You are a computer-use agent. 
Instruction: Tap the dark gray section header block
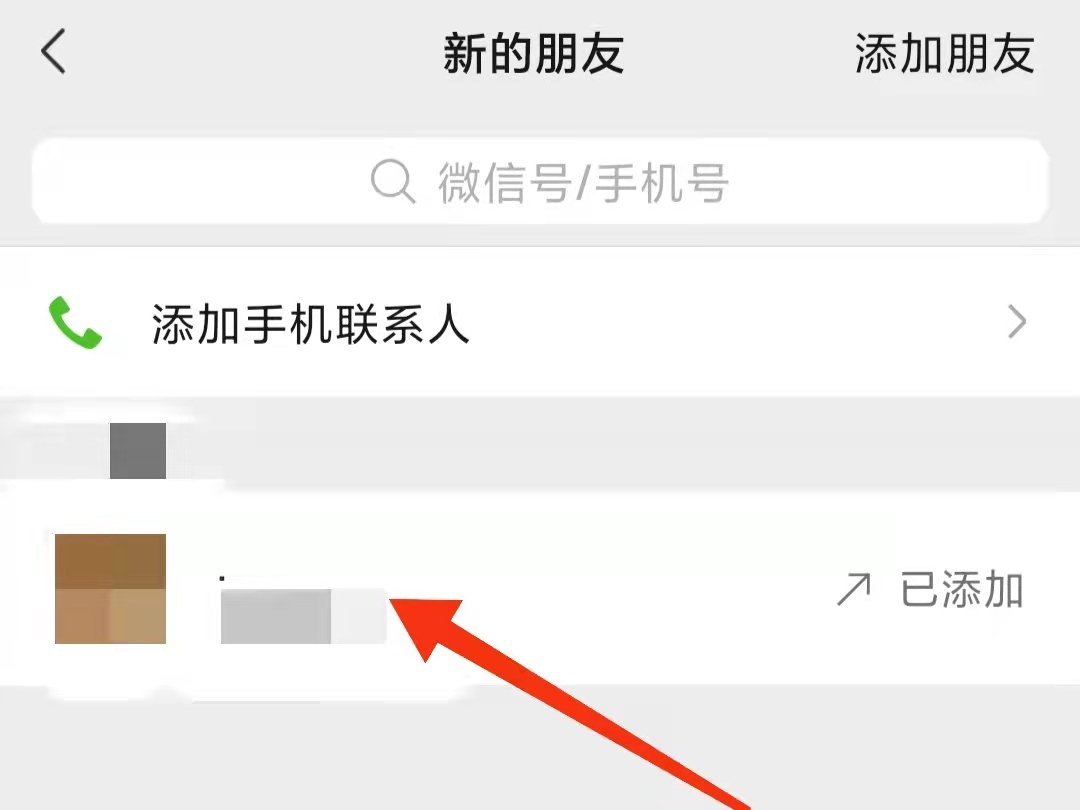pos(138,450)
